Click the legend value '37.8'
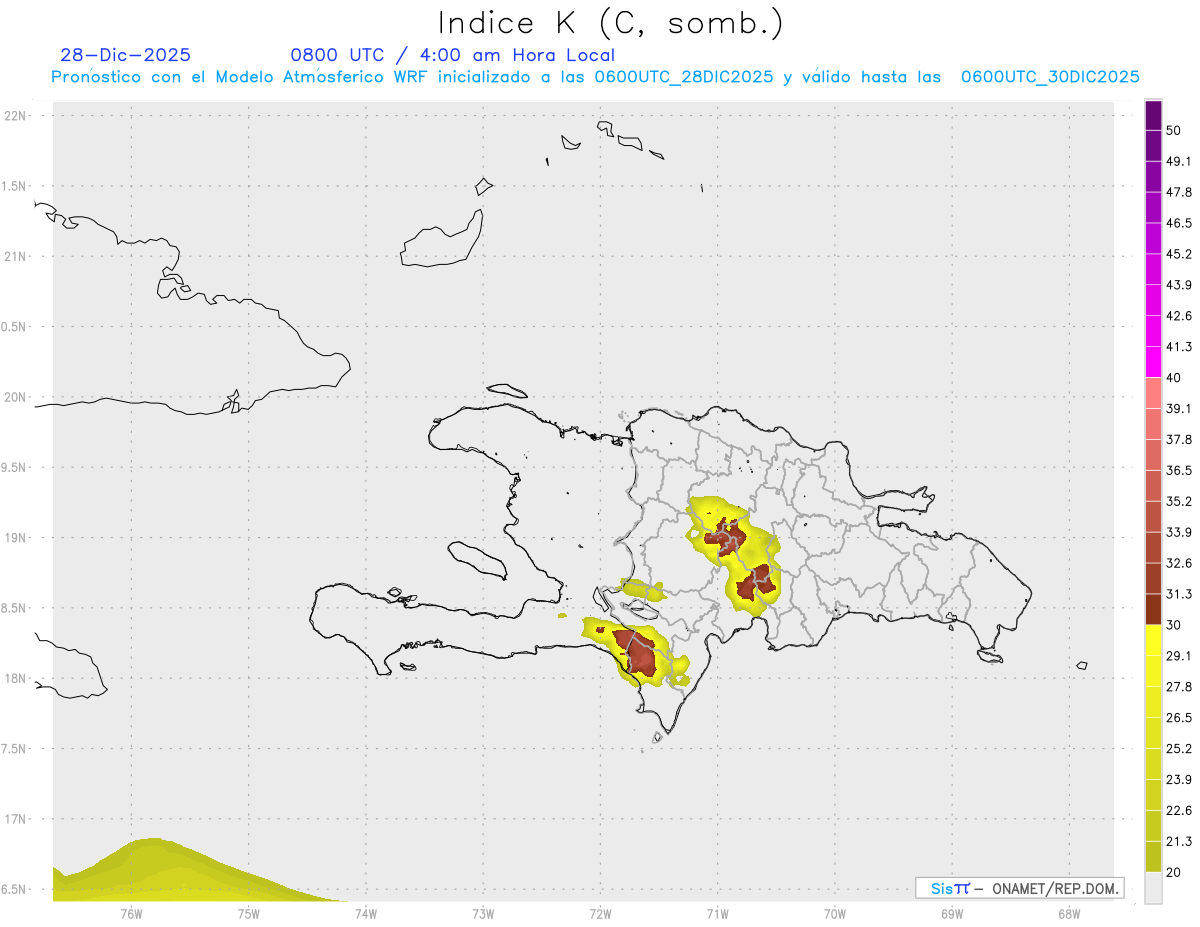This screenshot has width=1200, height=927. [1178, 439]
